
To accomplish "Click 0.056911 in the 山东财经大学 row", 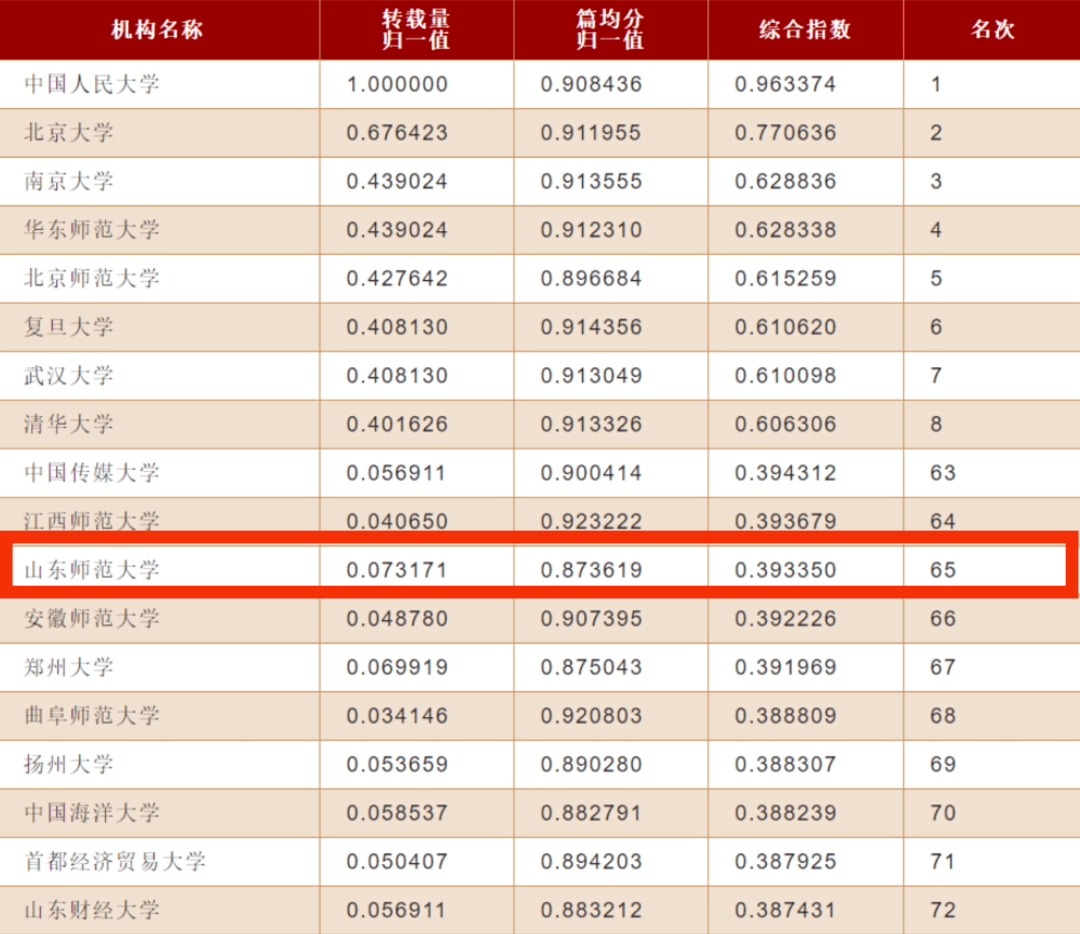I will pos(396,910).
